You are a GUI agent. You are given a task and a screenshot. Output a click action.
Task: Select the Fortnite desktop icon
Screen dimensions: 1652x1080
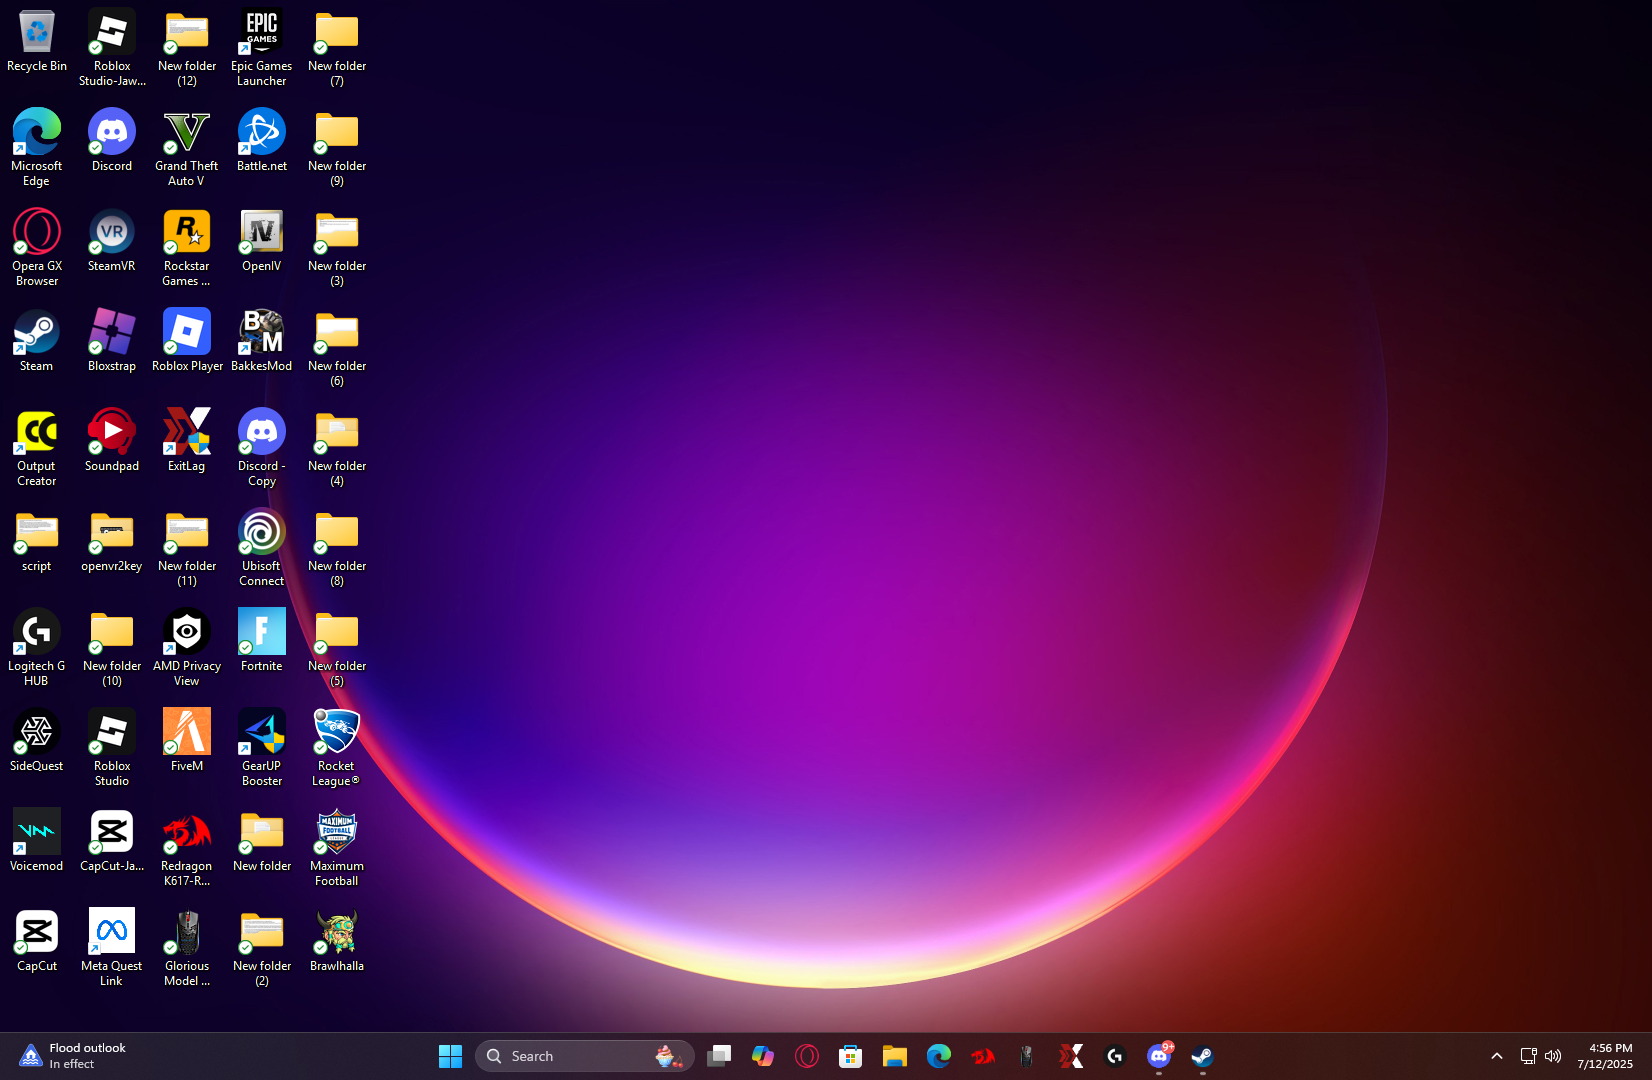(x=262, y=641)
